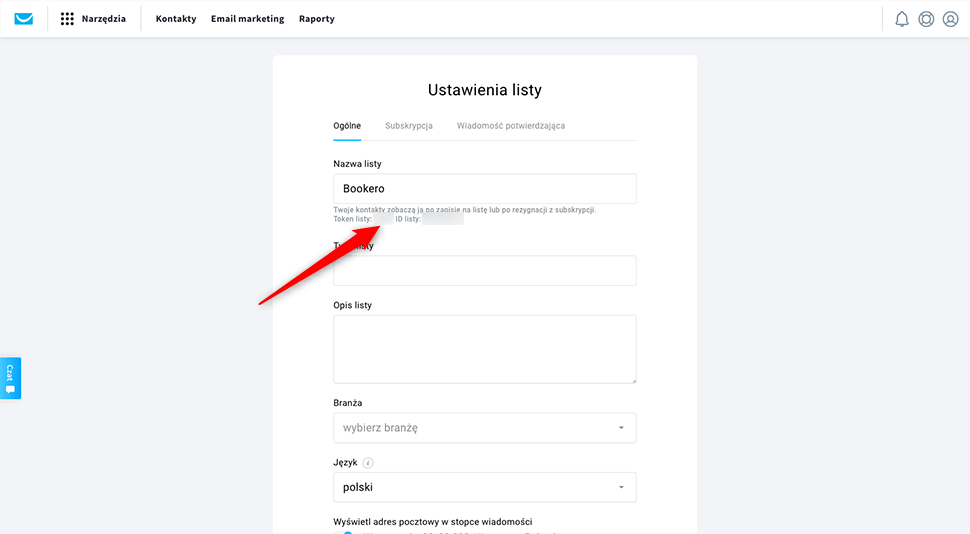This screenshot has height=534, width=970.
Task: Click inside the Opis listy text area
Action: [x=484, y=349]
